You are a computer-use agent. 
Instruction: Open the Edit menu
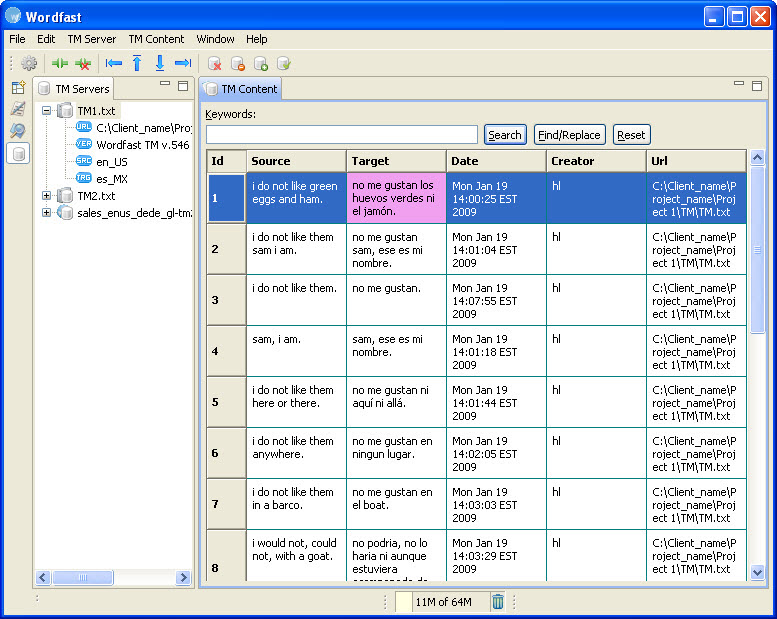46,39
